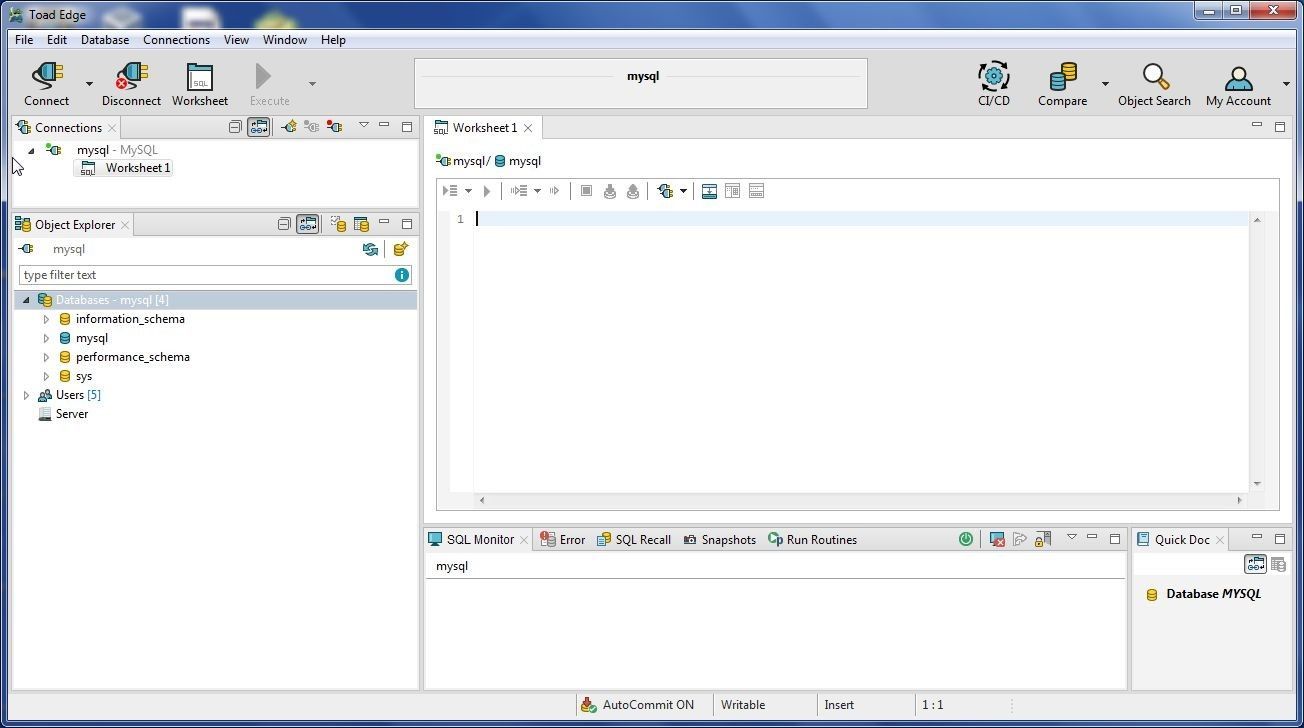Open the View menu

pos(236,40)
